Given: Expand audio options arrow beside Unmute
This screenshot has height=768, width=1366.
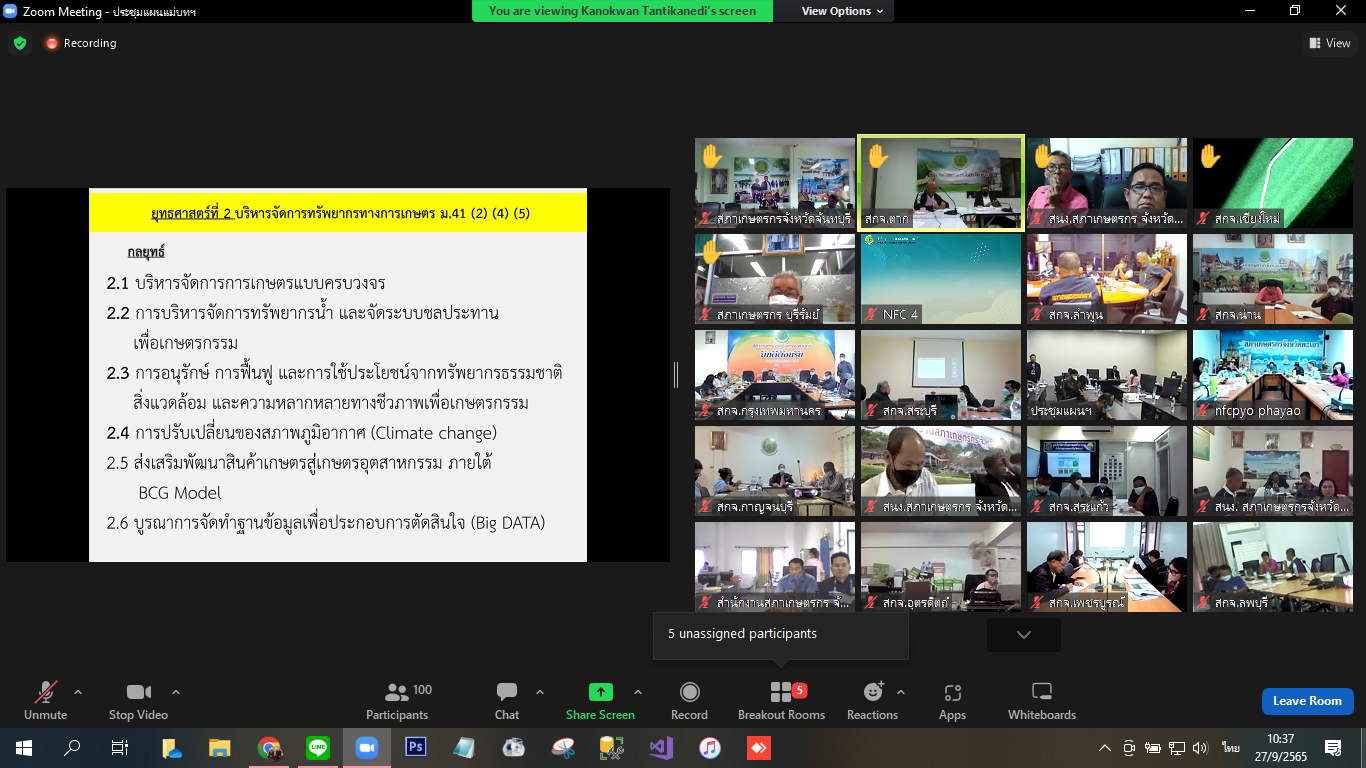Looking at the screenshot, I should (x=78, y=692).
